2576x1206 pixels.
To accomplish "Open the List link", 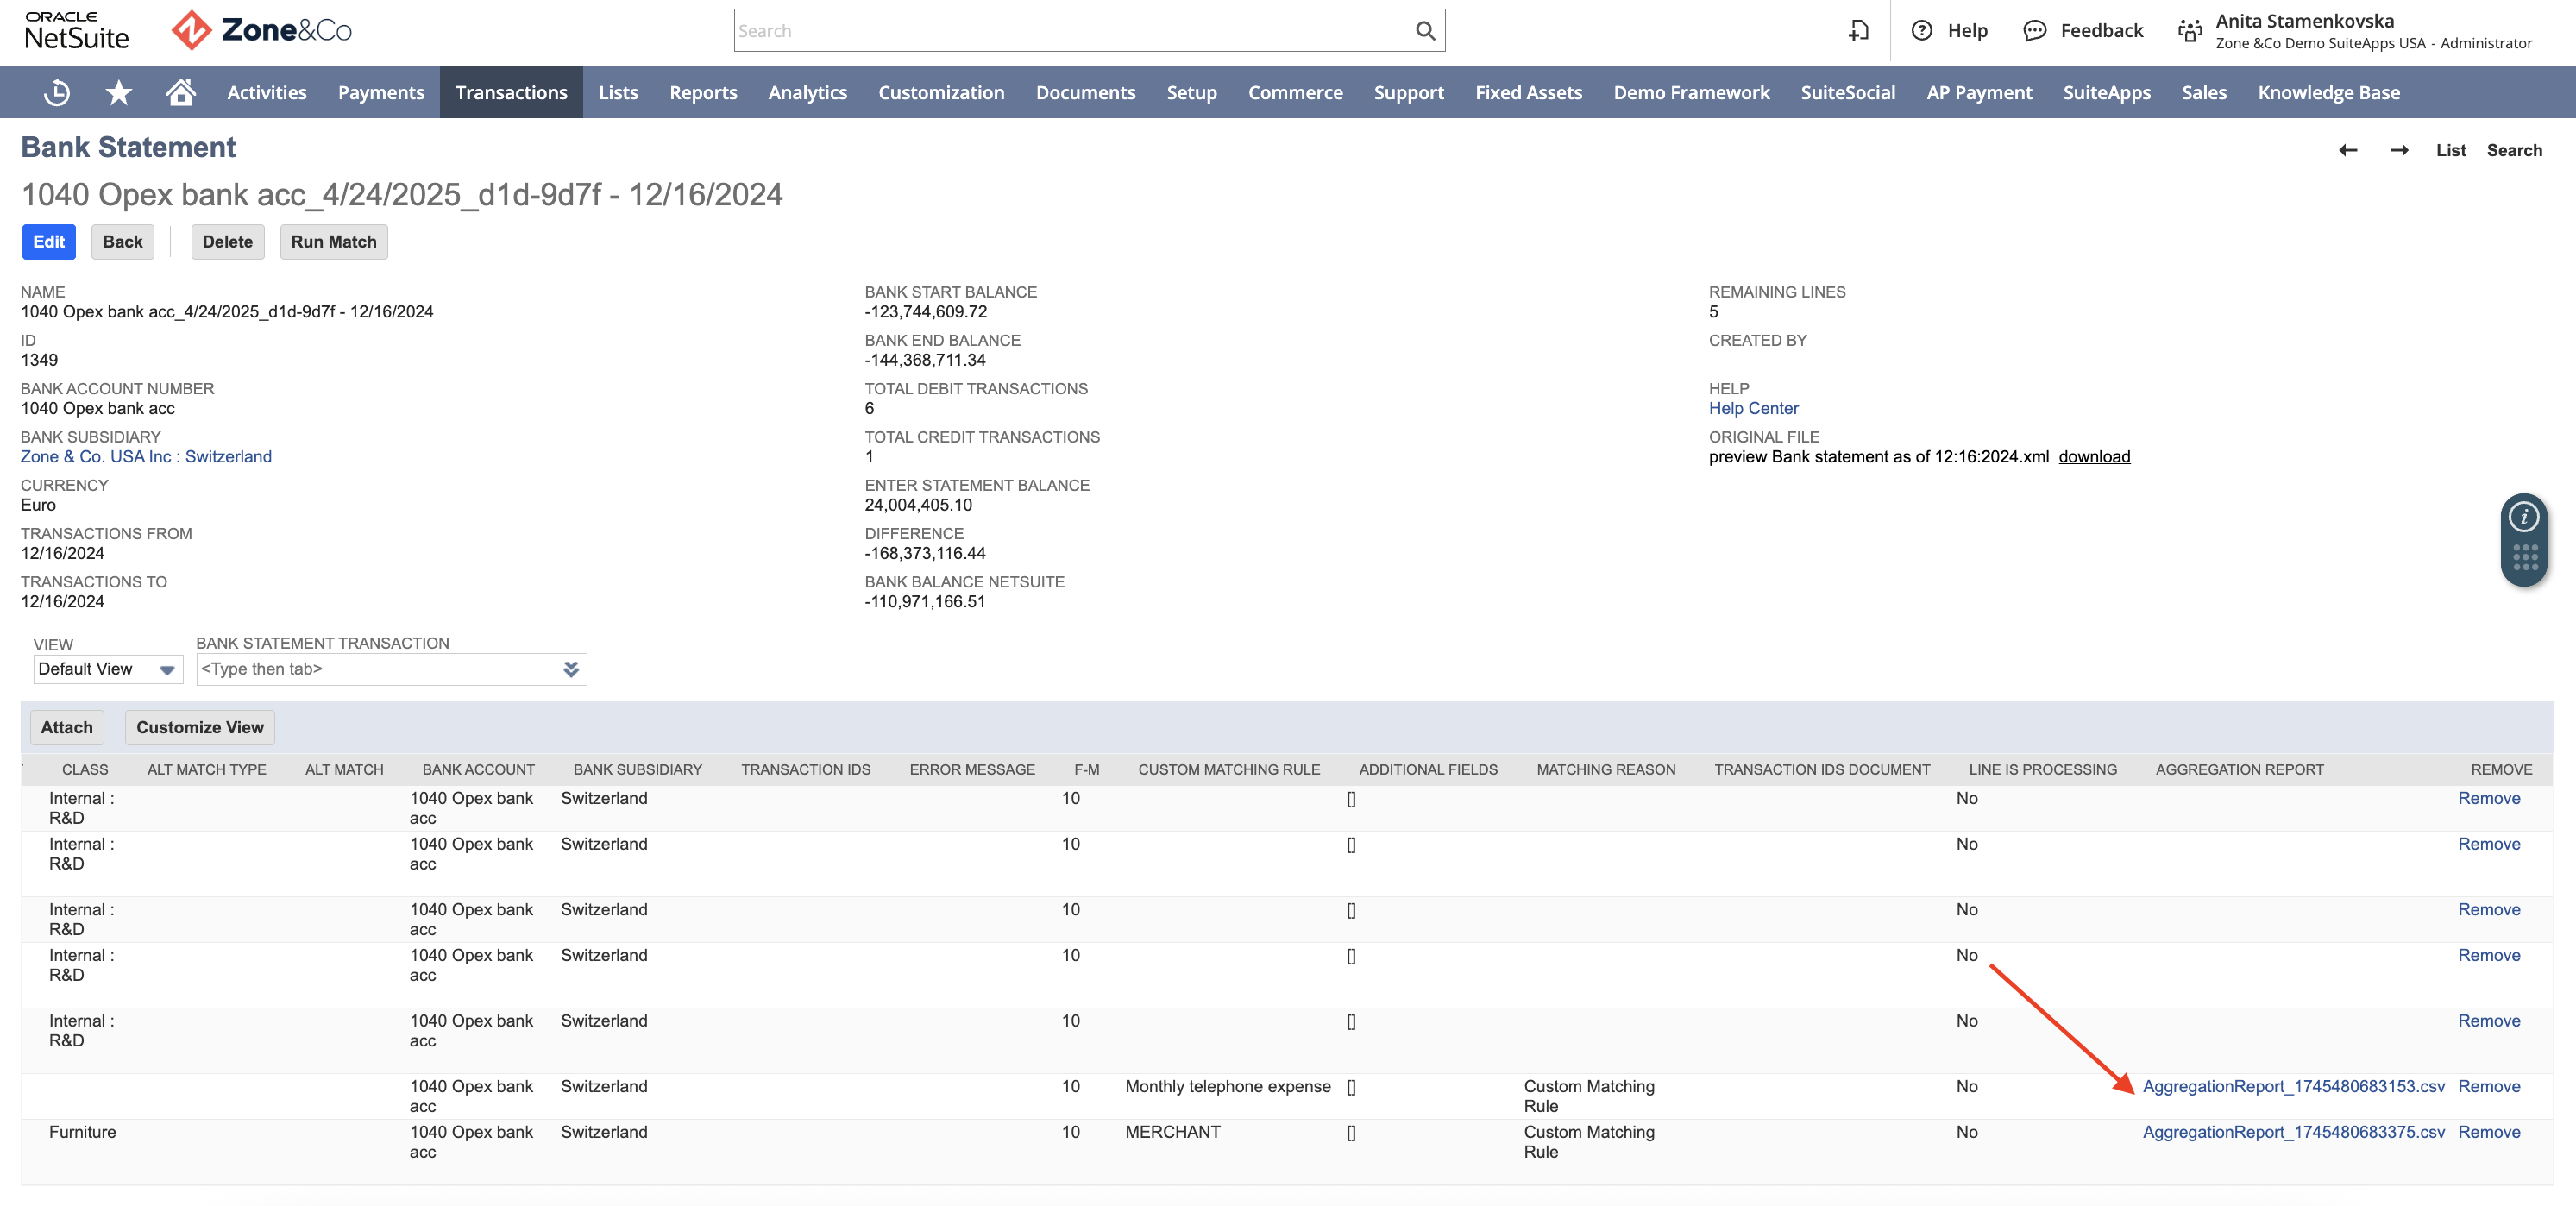I will (2450, 150).
